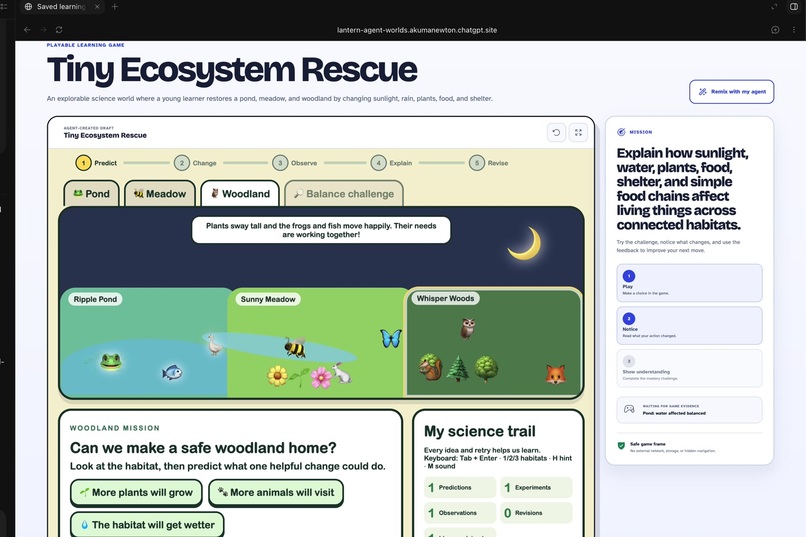Click the blue butterfly in the meadow
The image size is (806, 537).
pyautogui.click(x=391, y=338)
